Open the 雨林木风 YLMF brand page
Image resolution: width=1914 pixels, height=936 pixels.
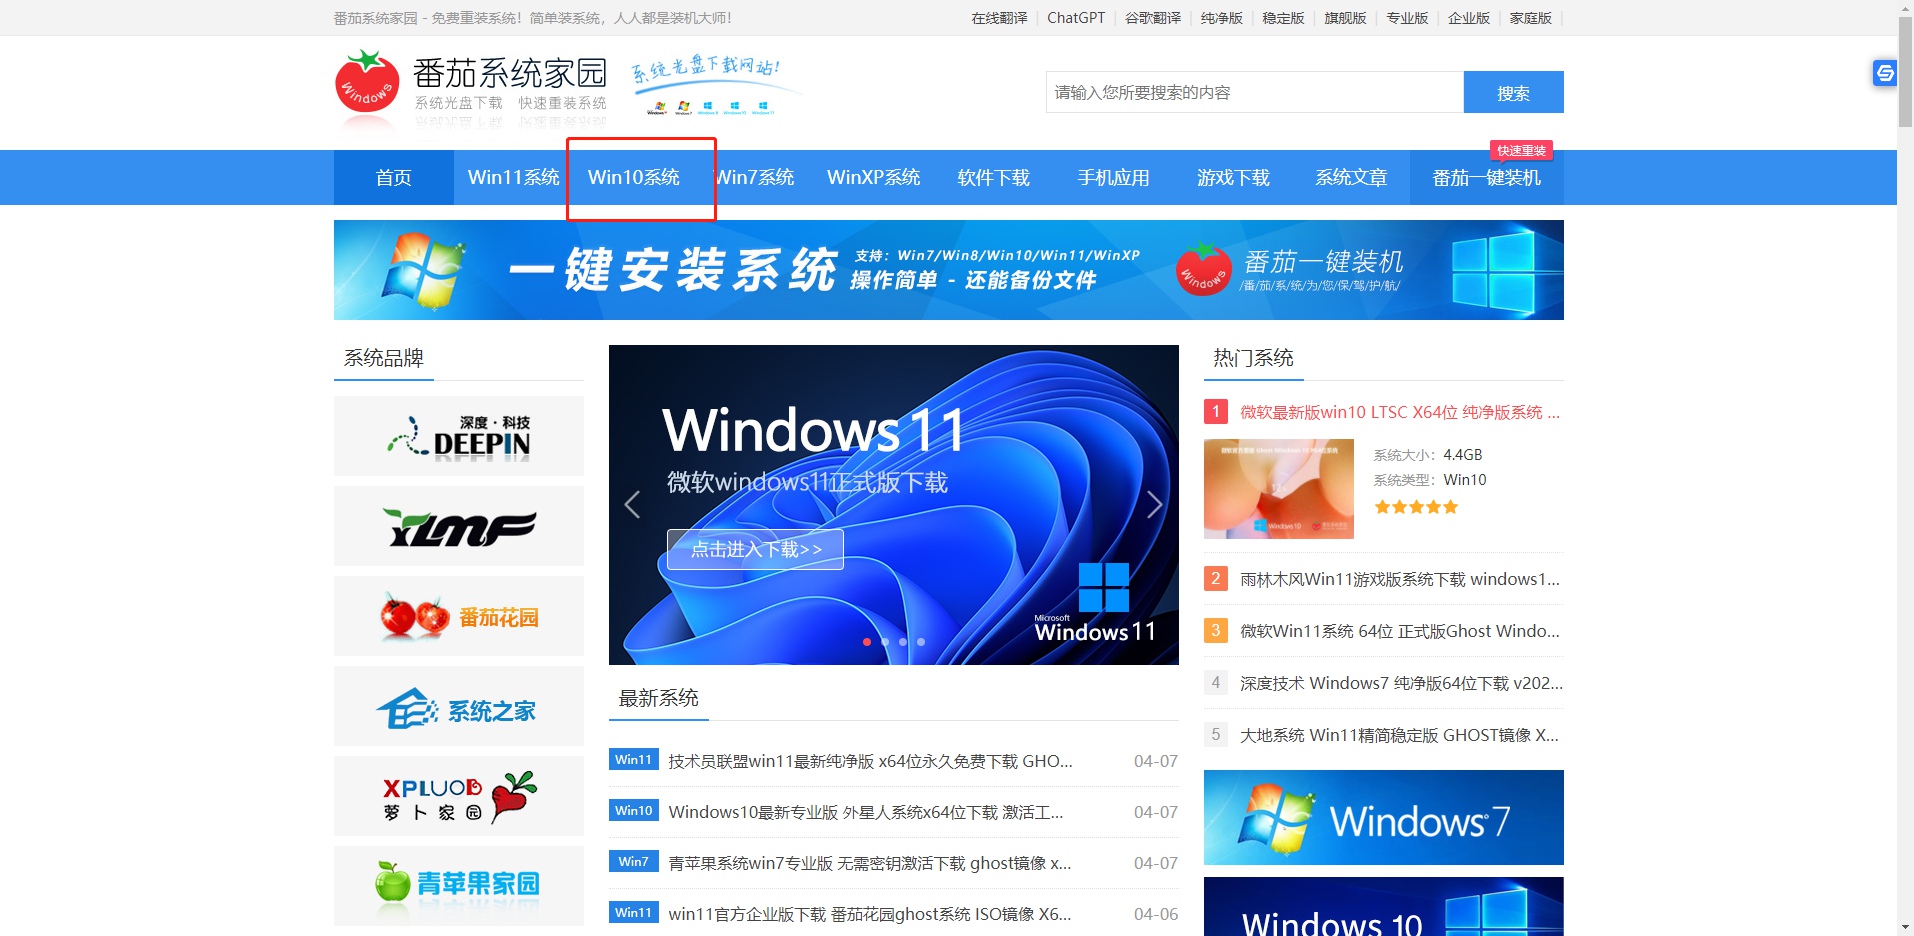point(458,525)
